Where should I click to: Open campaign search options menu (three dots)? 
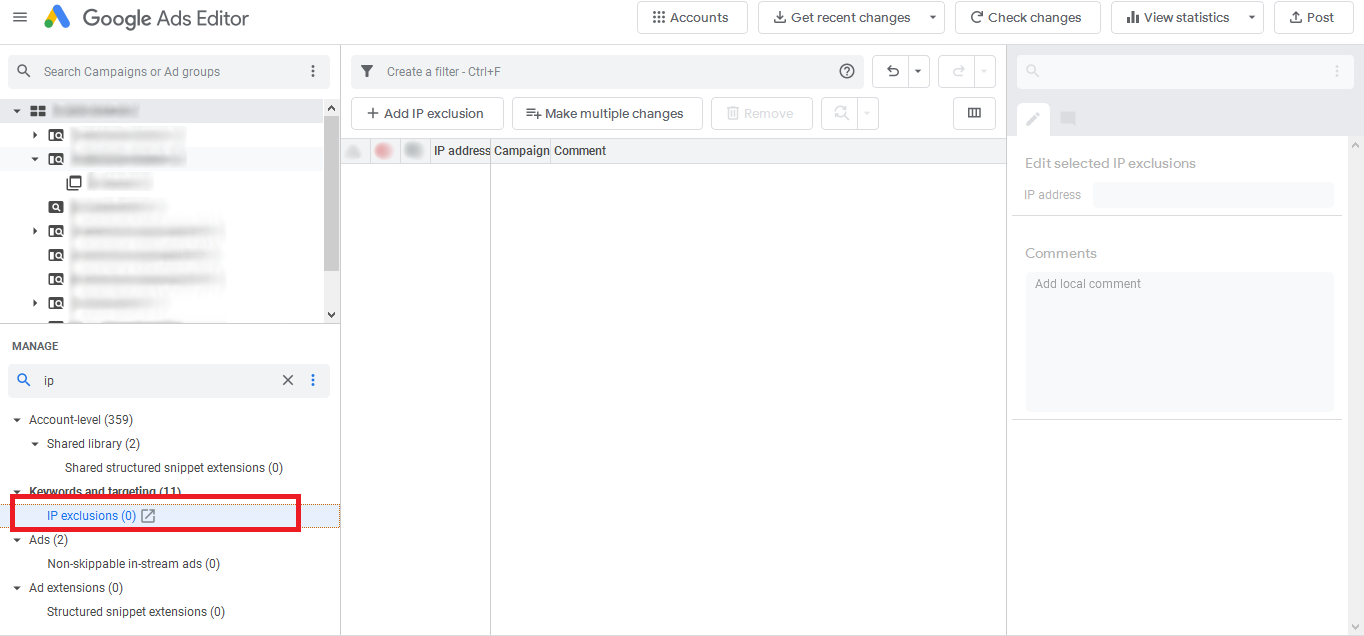click(x=313, y=71)
